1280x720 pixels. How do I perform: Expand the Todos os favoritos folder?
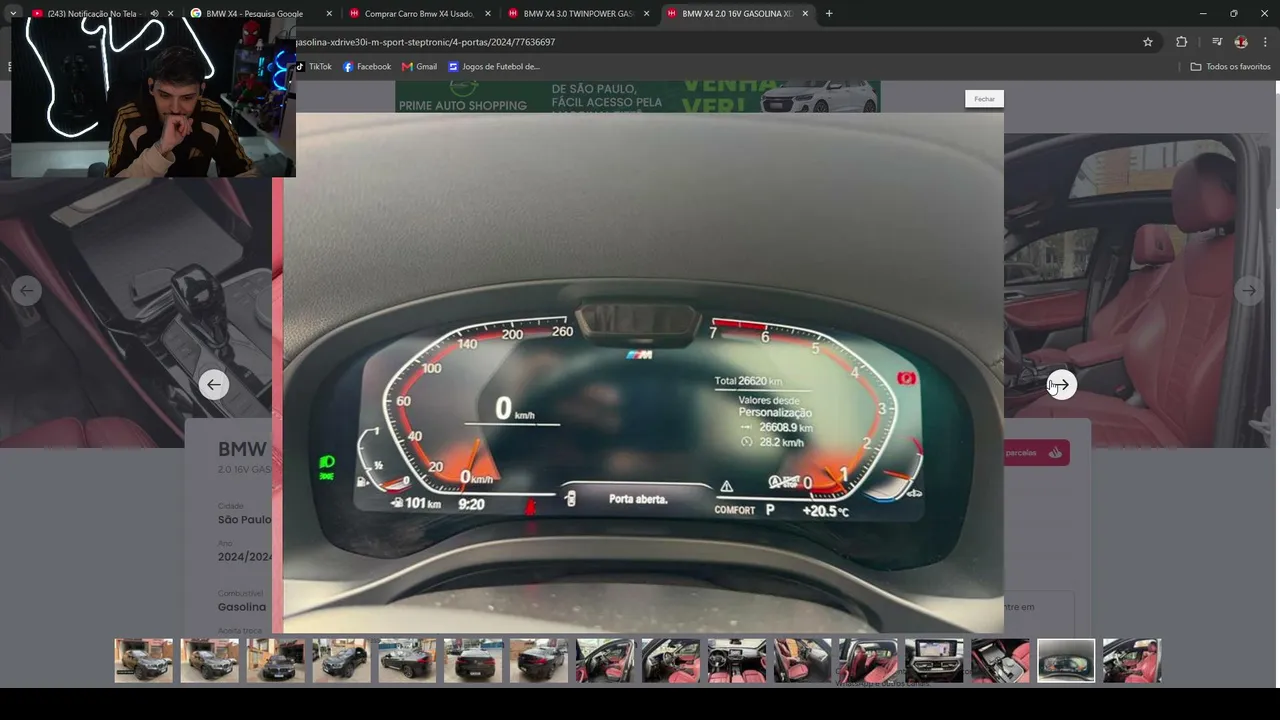1230,67
